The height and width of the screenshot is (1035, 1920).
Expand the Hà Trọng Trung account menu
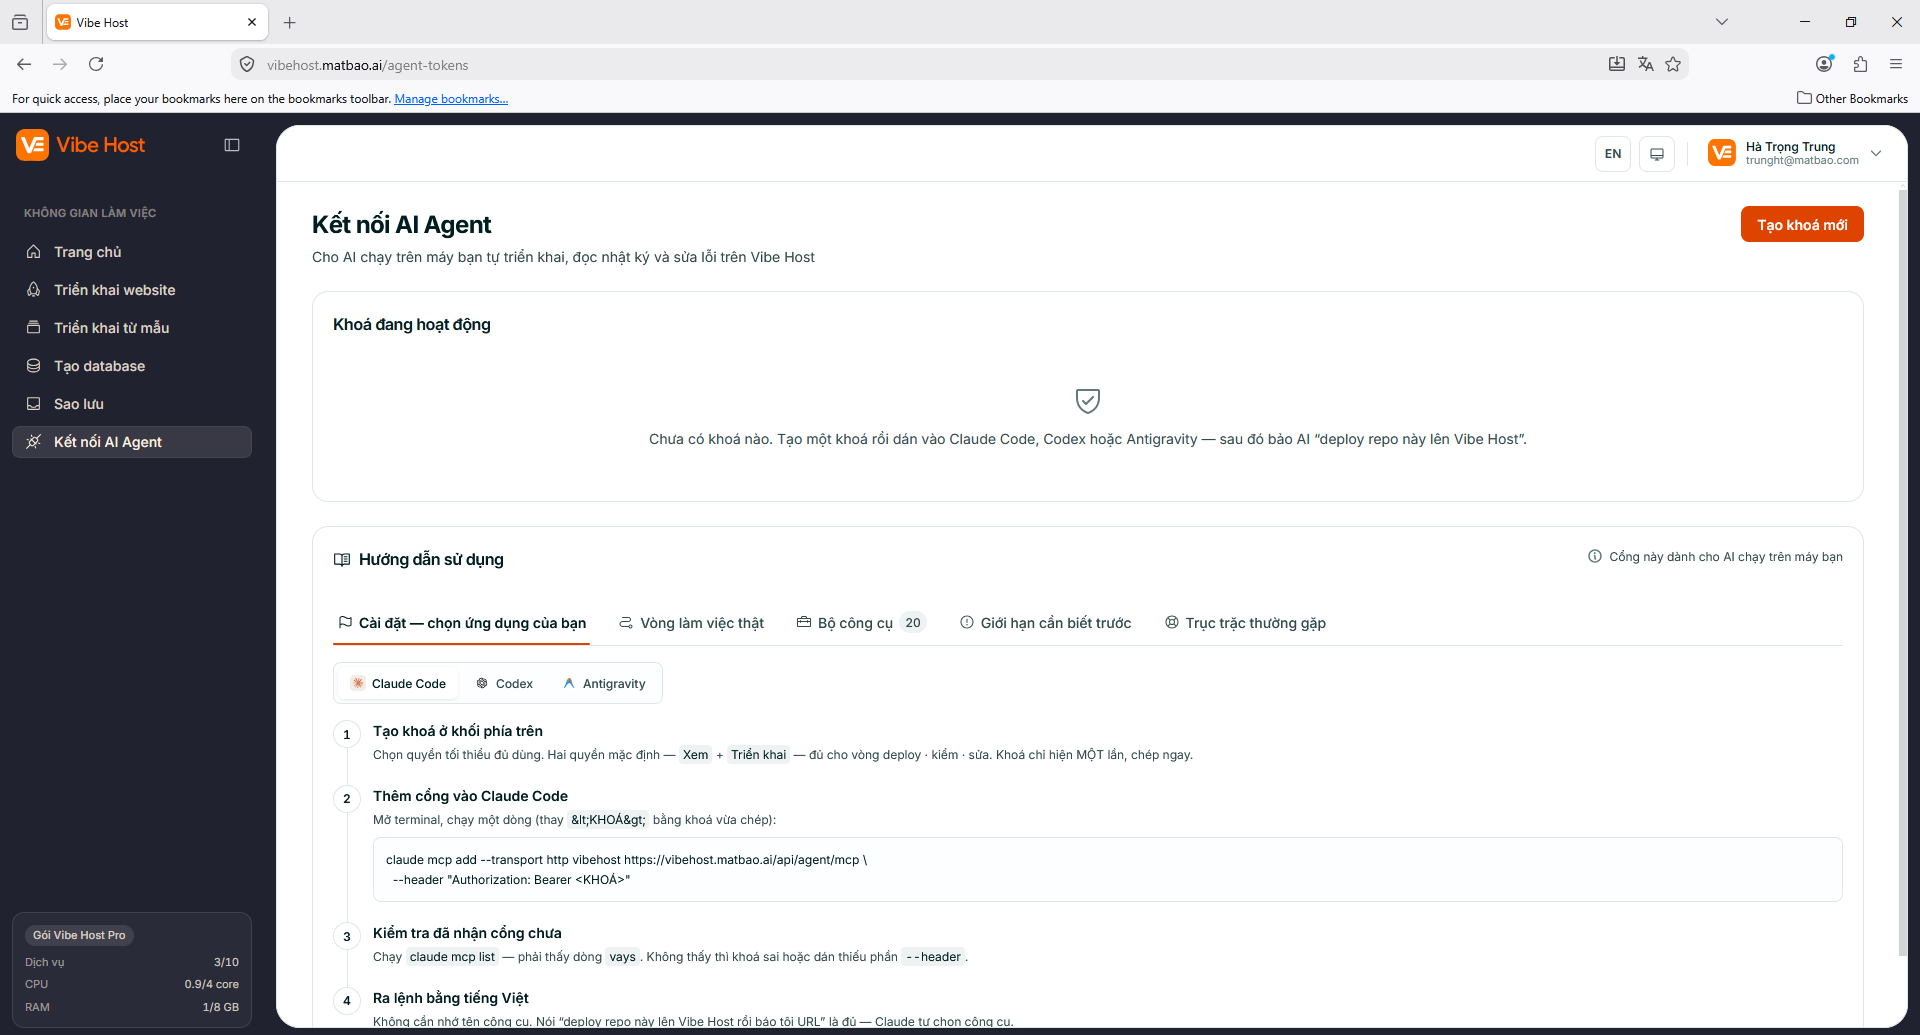click(1796, 153)
